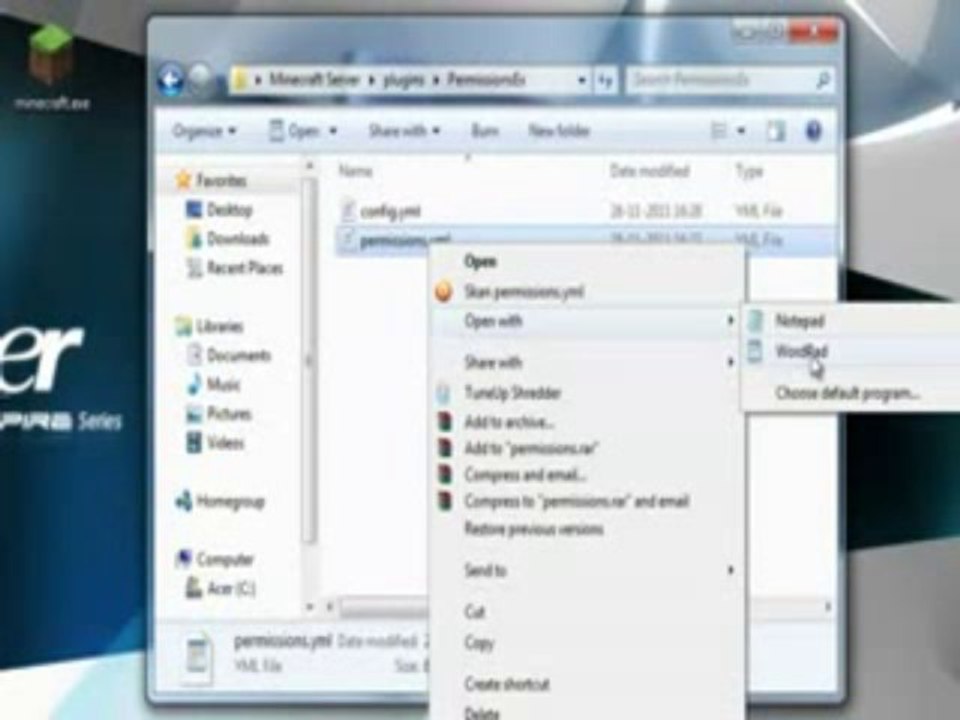Sort by Date modified column header

point(650,171)
